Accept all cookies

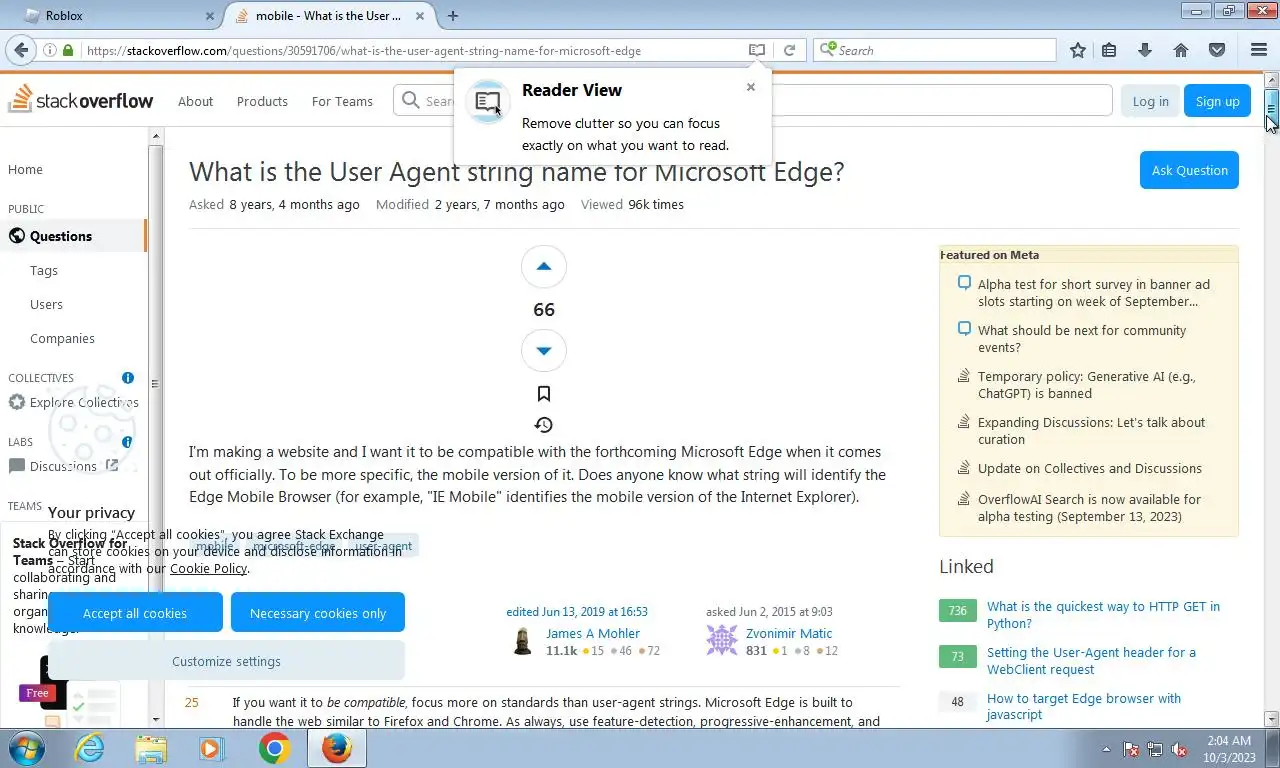135,612
